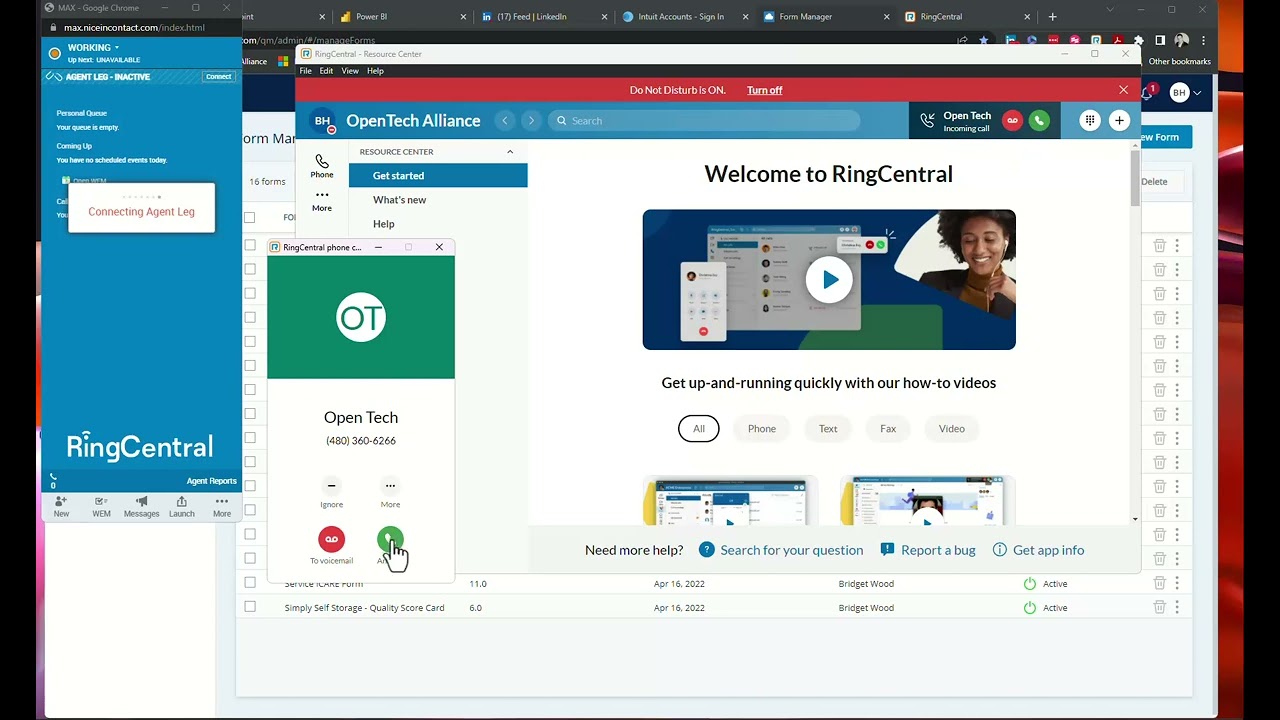Go back with RingCentral header back arrow
1280x720 pixels.
click(x=505, y=121)
